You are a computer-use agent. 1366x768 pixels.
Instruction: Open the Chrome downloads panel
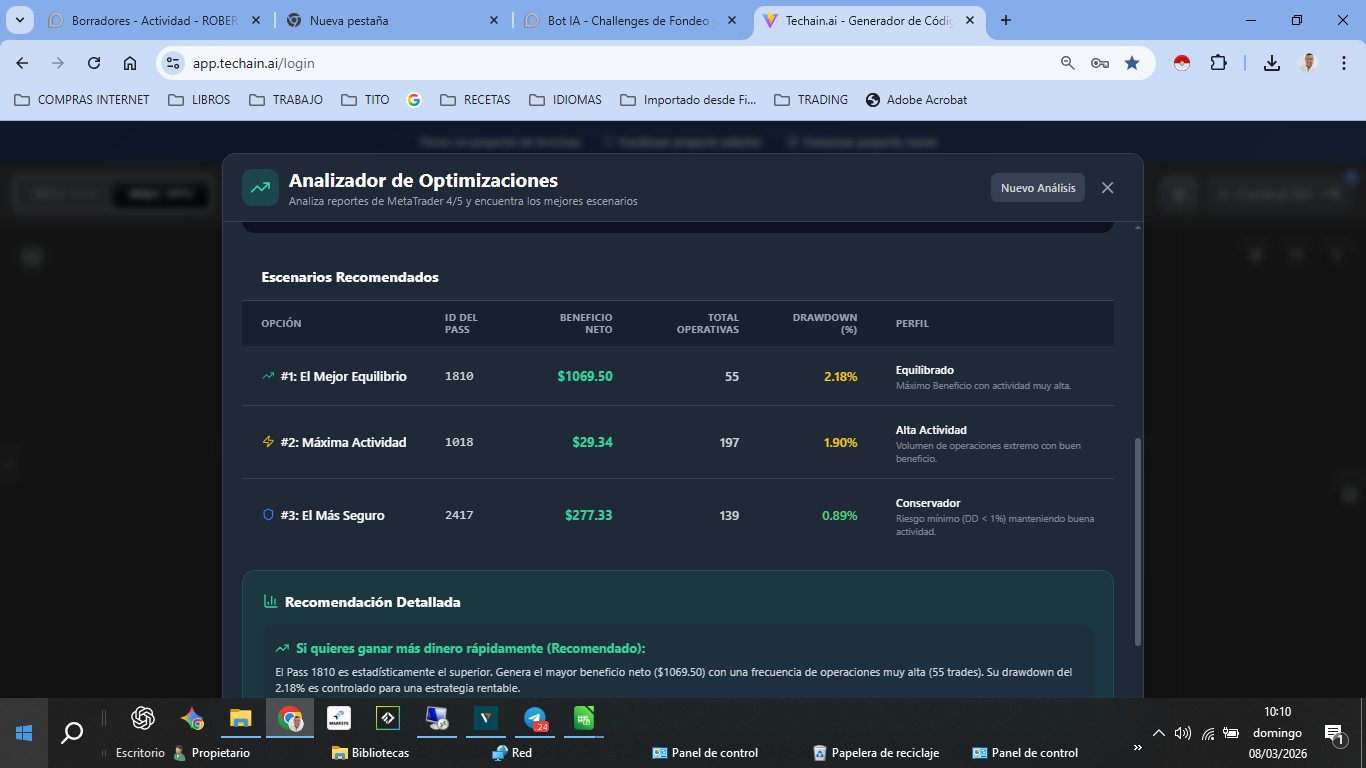(x=1272, y=63)
